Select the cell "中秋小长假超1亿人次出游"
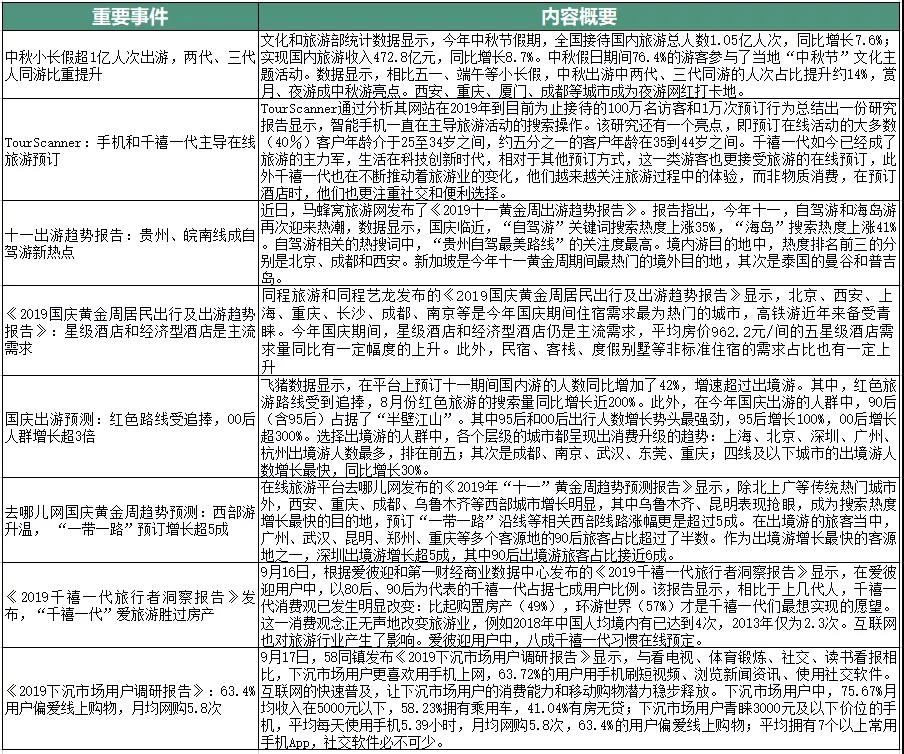 pos(130,65)
